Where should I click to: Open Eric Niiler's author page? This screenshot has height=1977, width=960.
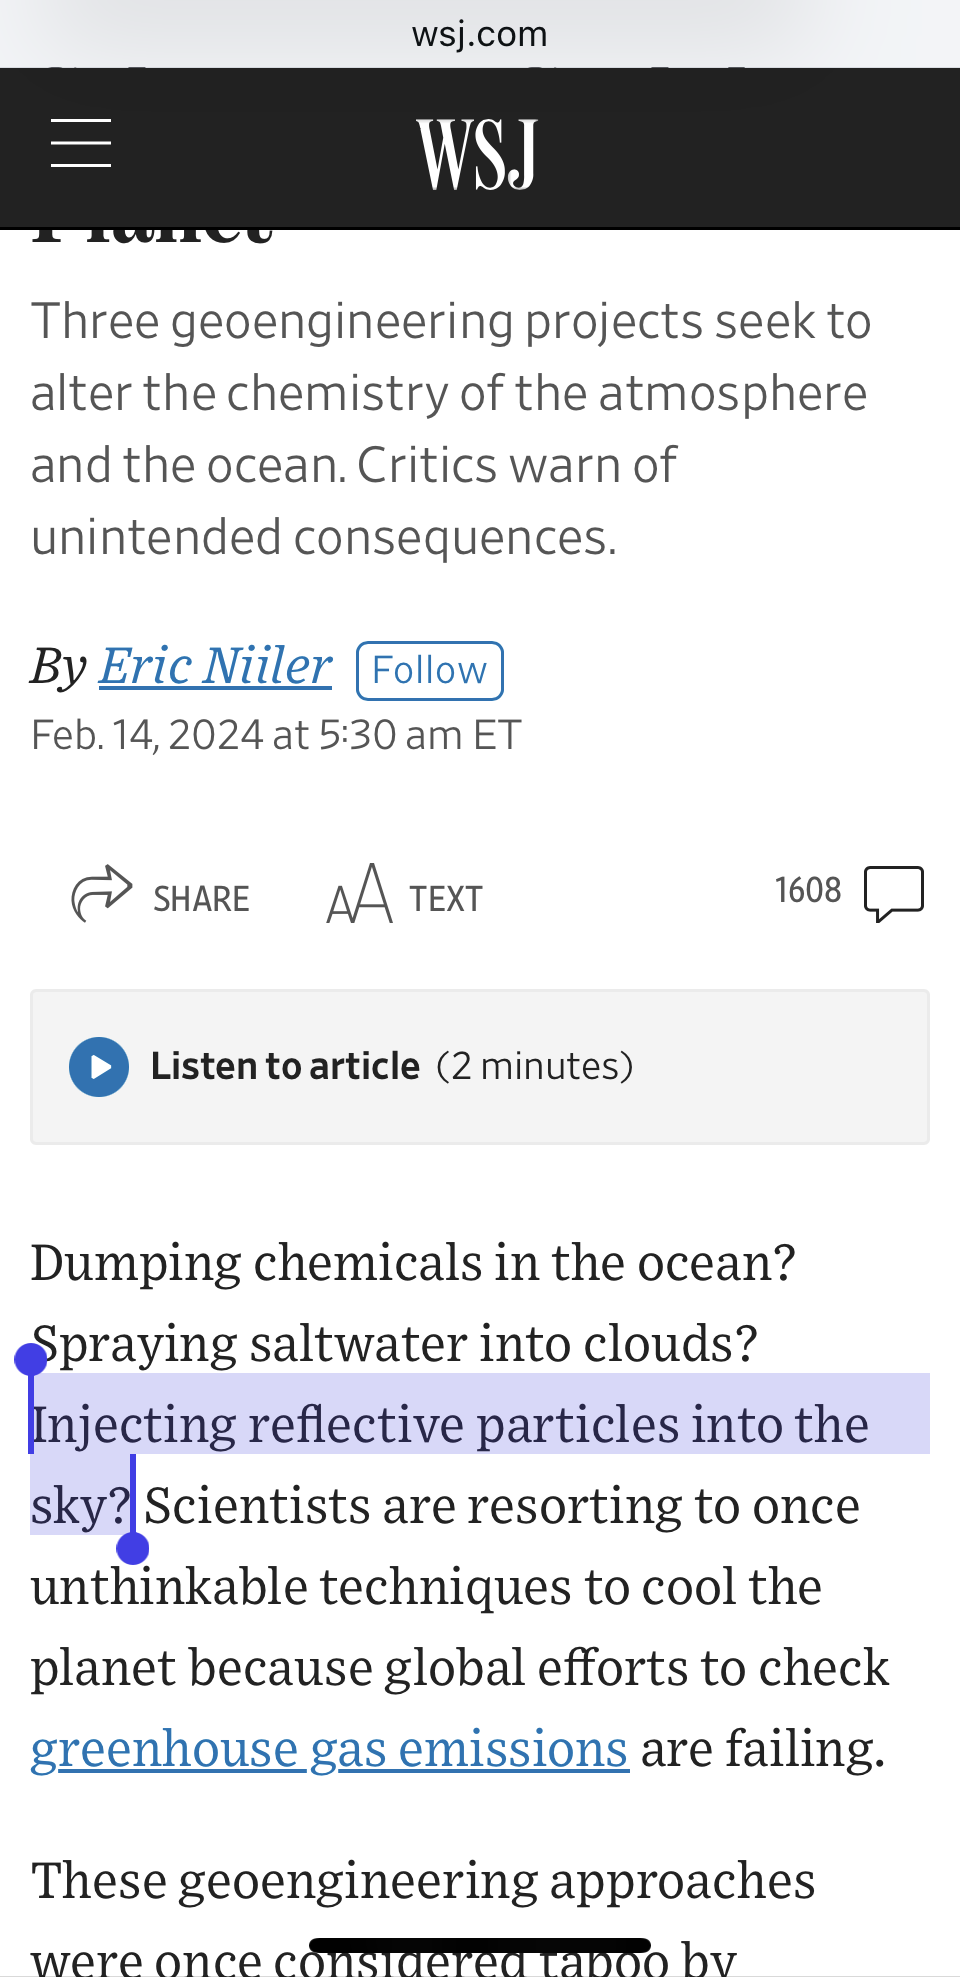(x=215, y=666)
